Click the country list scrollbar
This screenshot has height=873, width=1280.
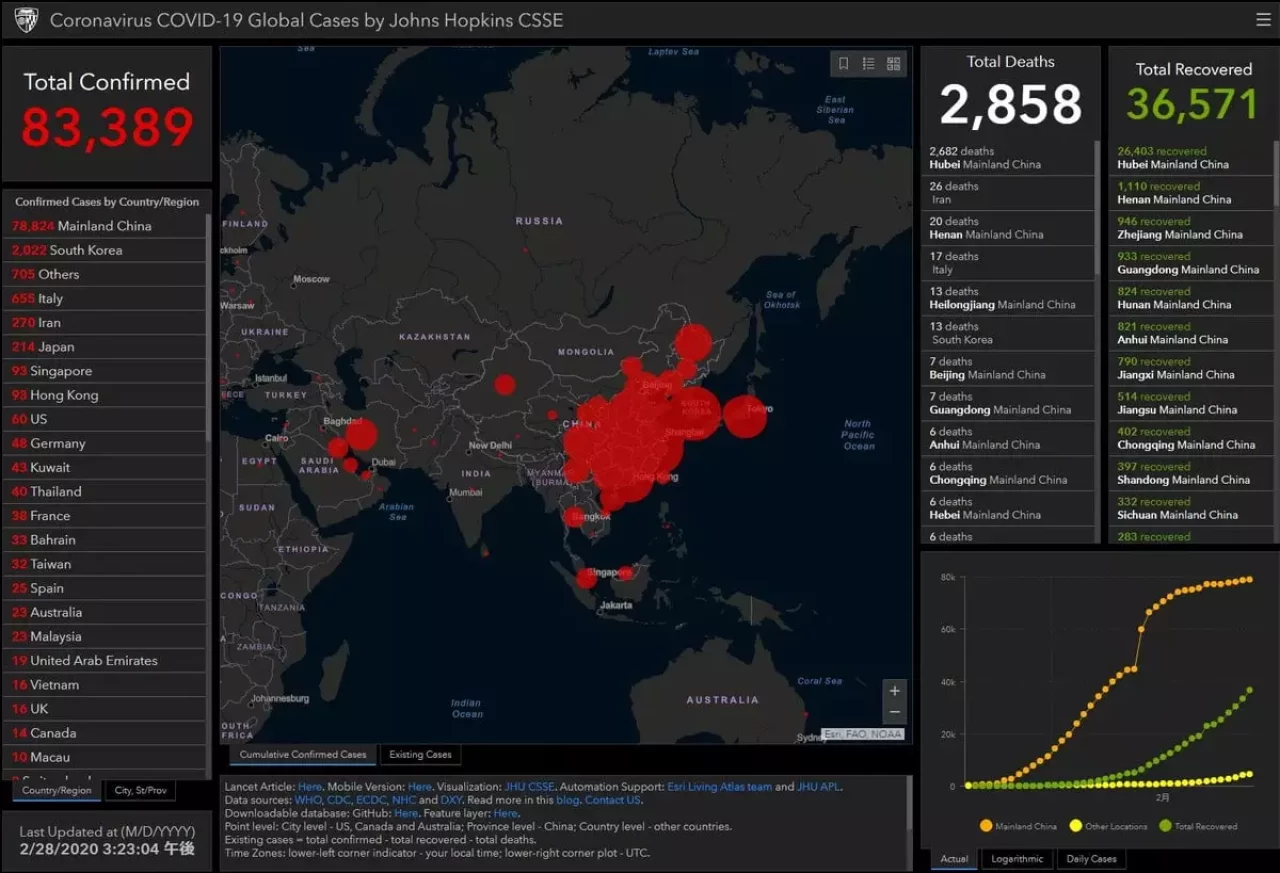click(x=208, y=400)
